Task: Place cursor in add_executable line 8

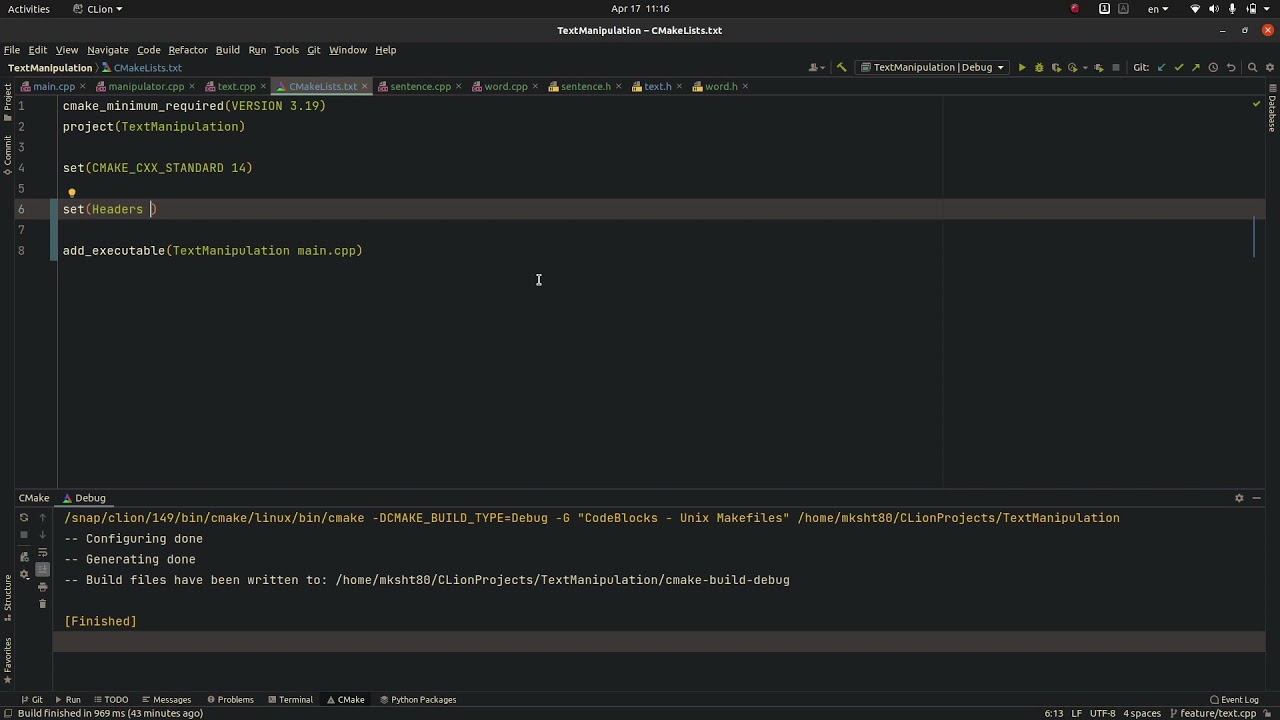Action: [x=213, y=251]
